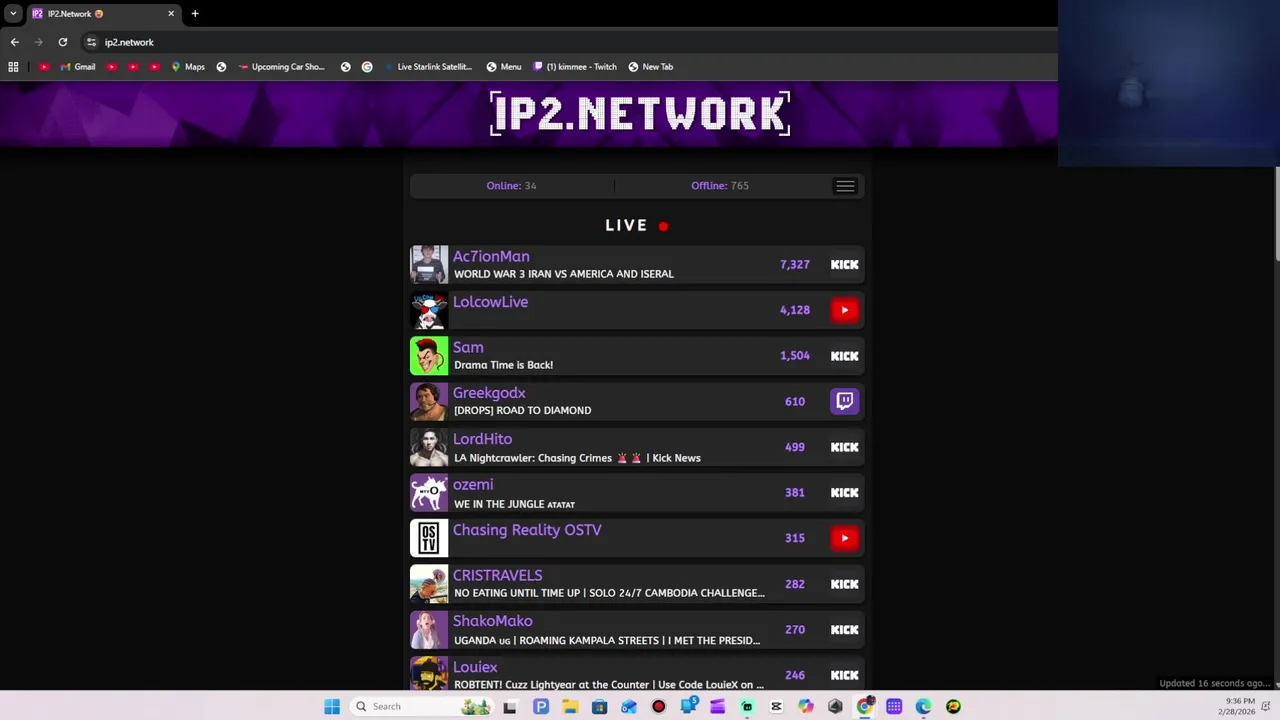Image resolution: width=1280 pixels, height=720 pixels.
Task: Open the tab search dropdown arrow
Action: 13,13
